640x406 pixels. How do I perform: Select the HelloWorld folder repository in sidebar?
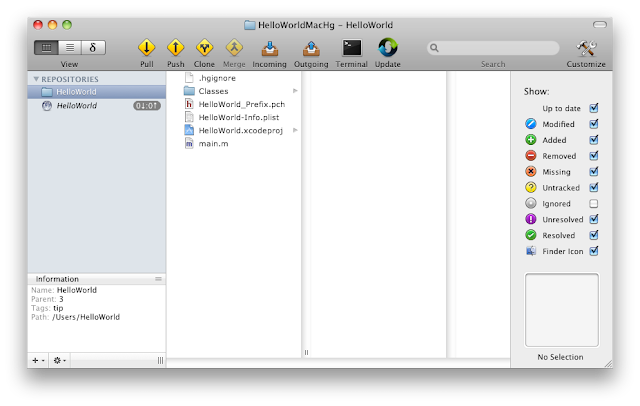(x=97, y=92)
